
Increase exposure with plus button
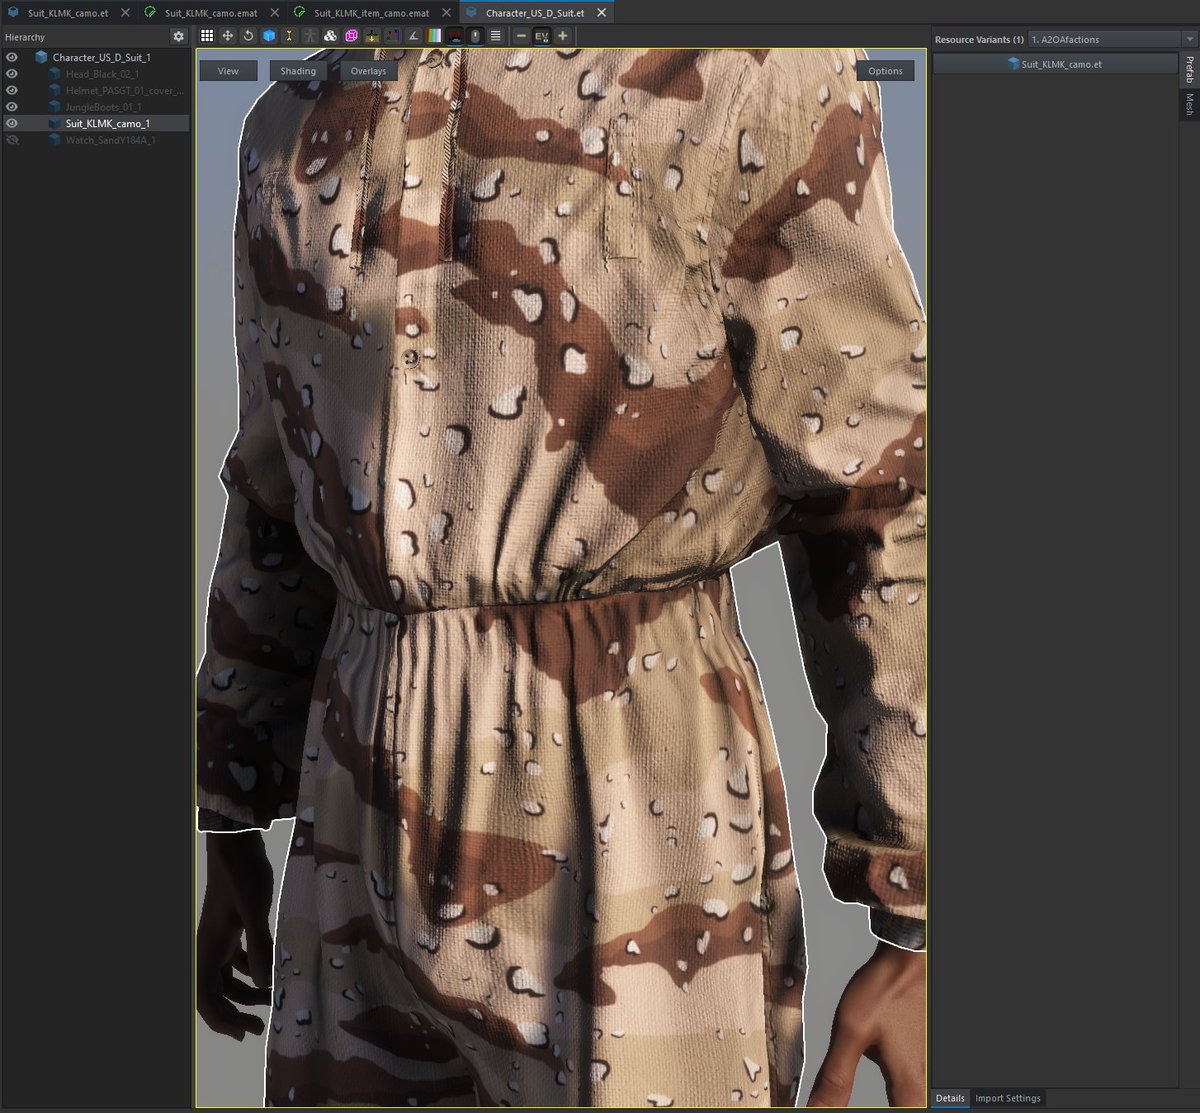coord(563,36)
